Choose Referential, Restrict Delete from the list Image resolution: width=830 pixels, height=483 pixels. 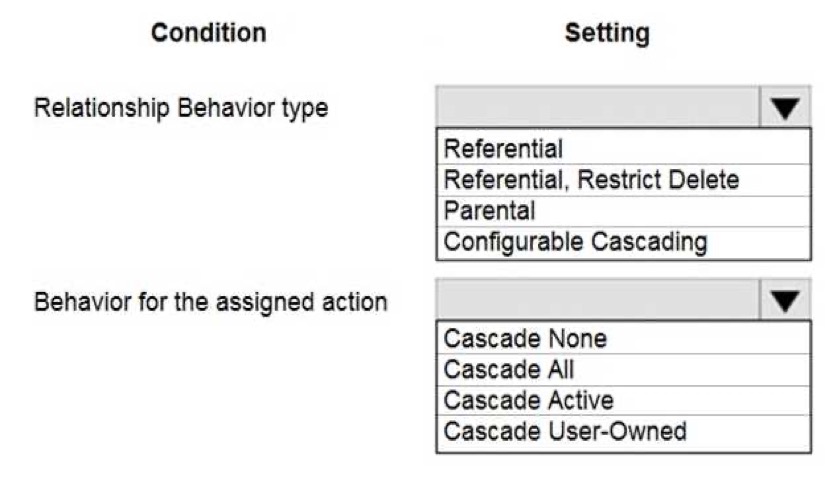coord(624,180)
